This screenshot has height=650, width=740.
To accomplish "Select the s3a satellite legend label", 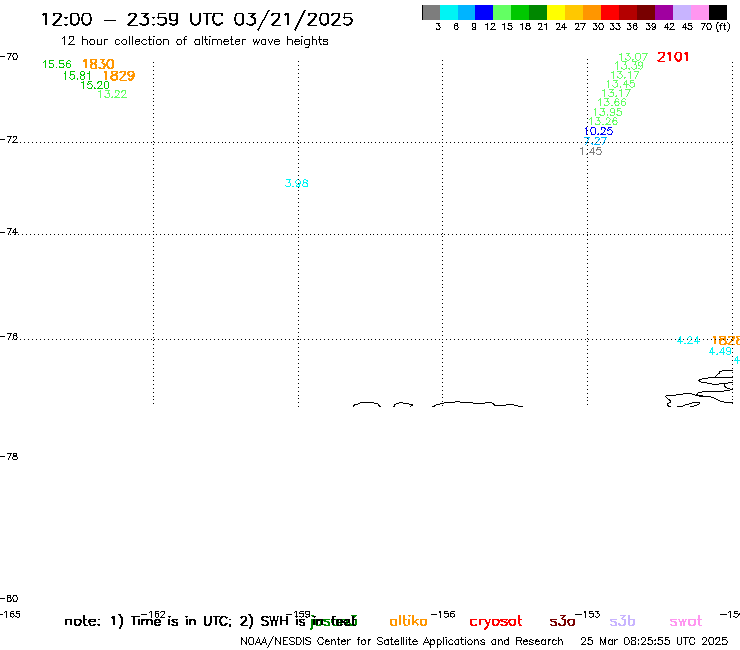I will [x=562, y=622].
